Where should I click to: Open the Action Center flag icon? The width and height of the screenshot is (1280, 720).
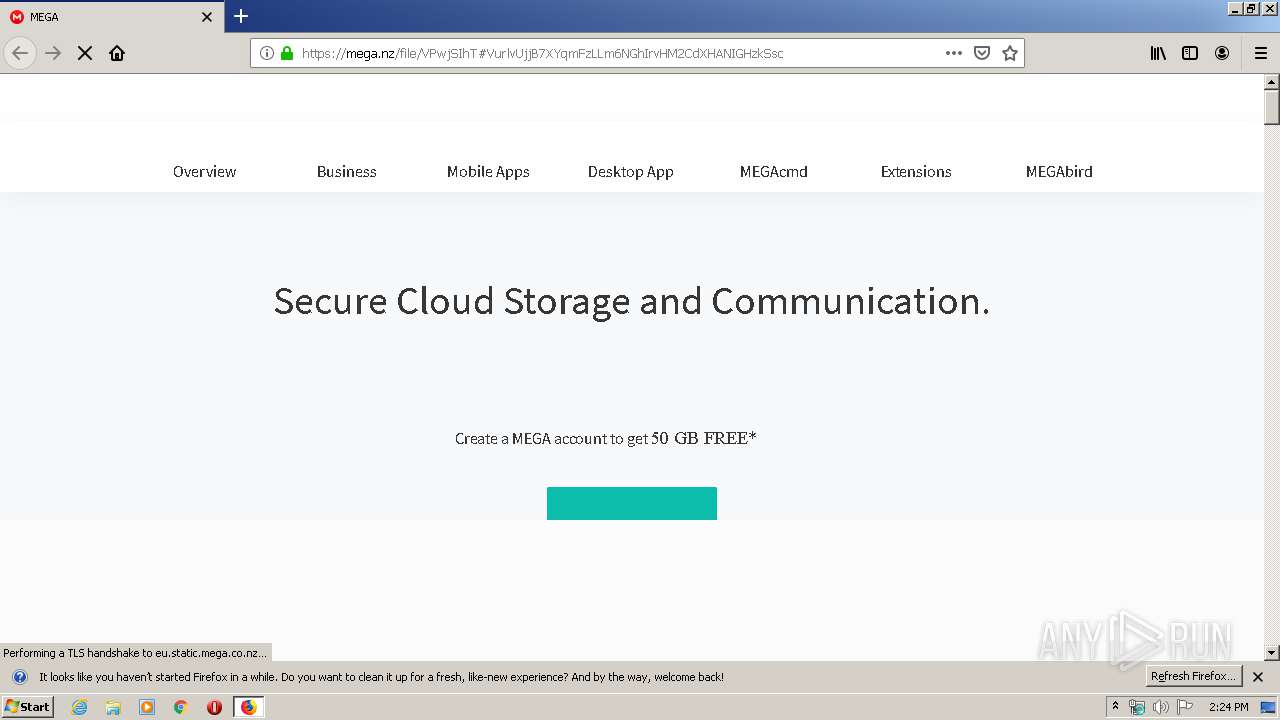click(1185, 707)
